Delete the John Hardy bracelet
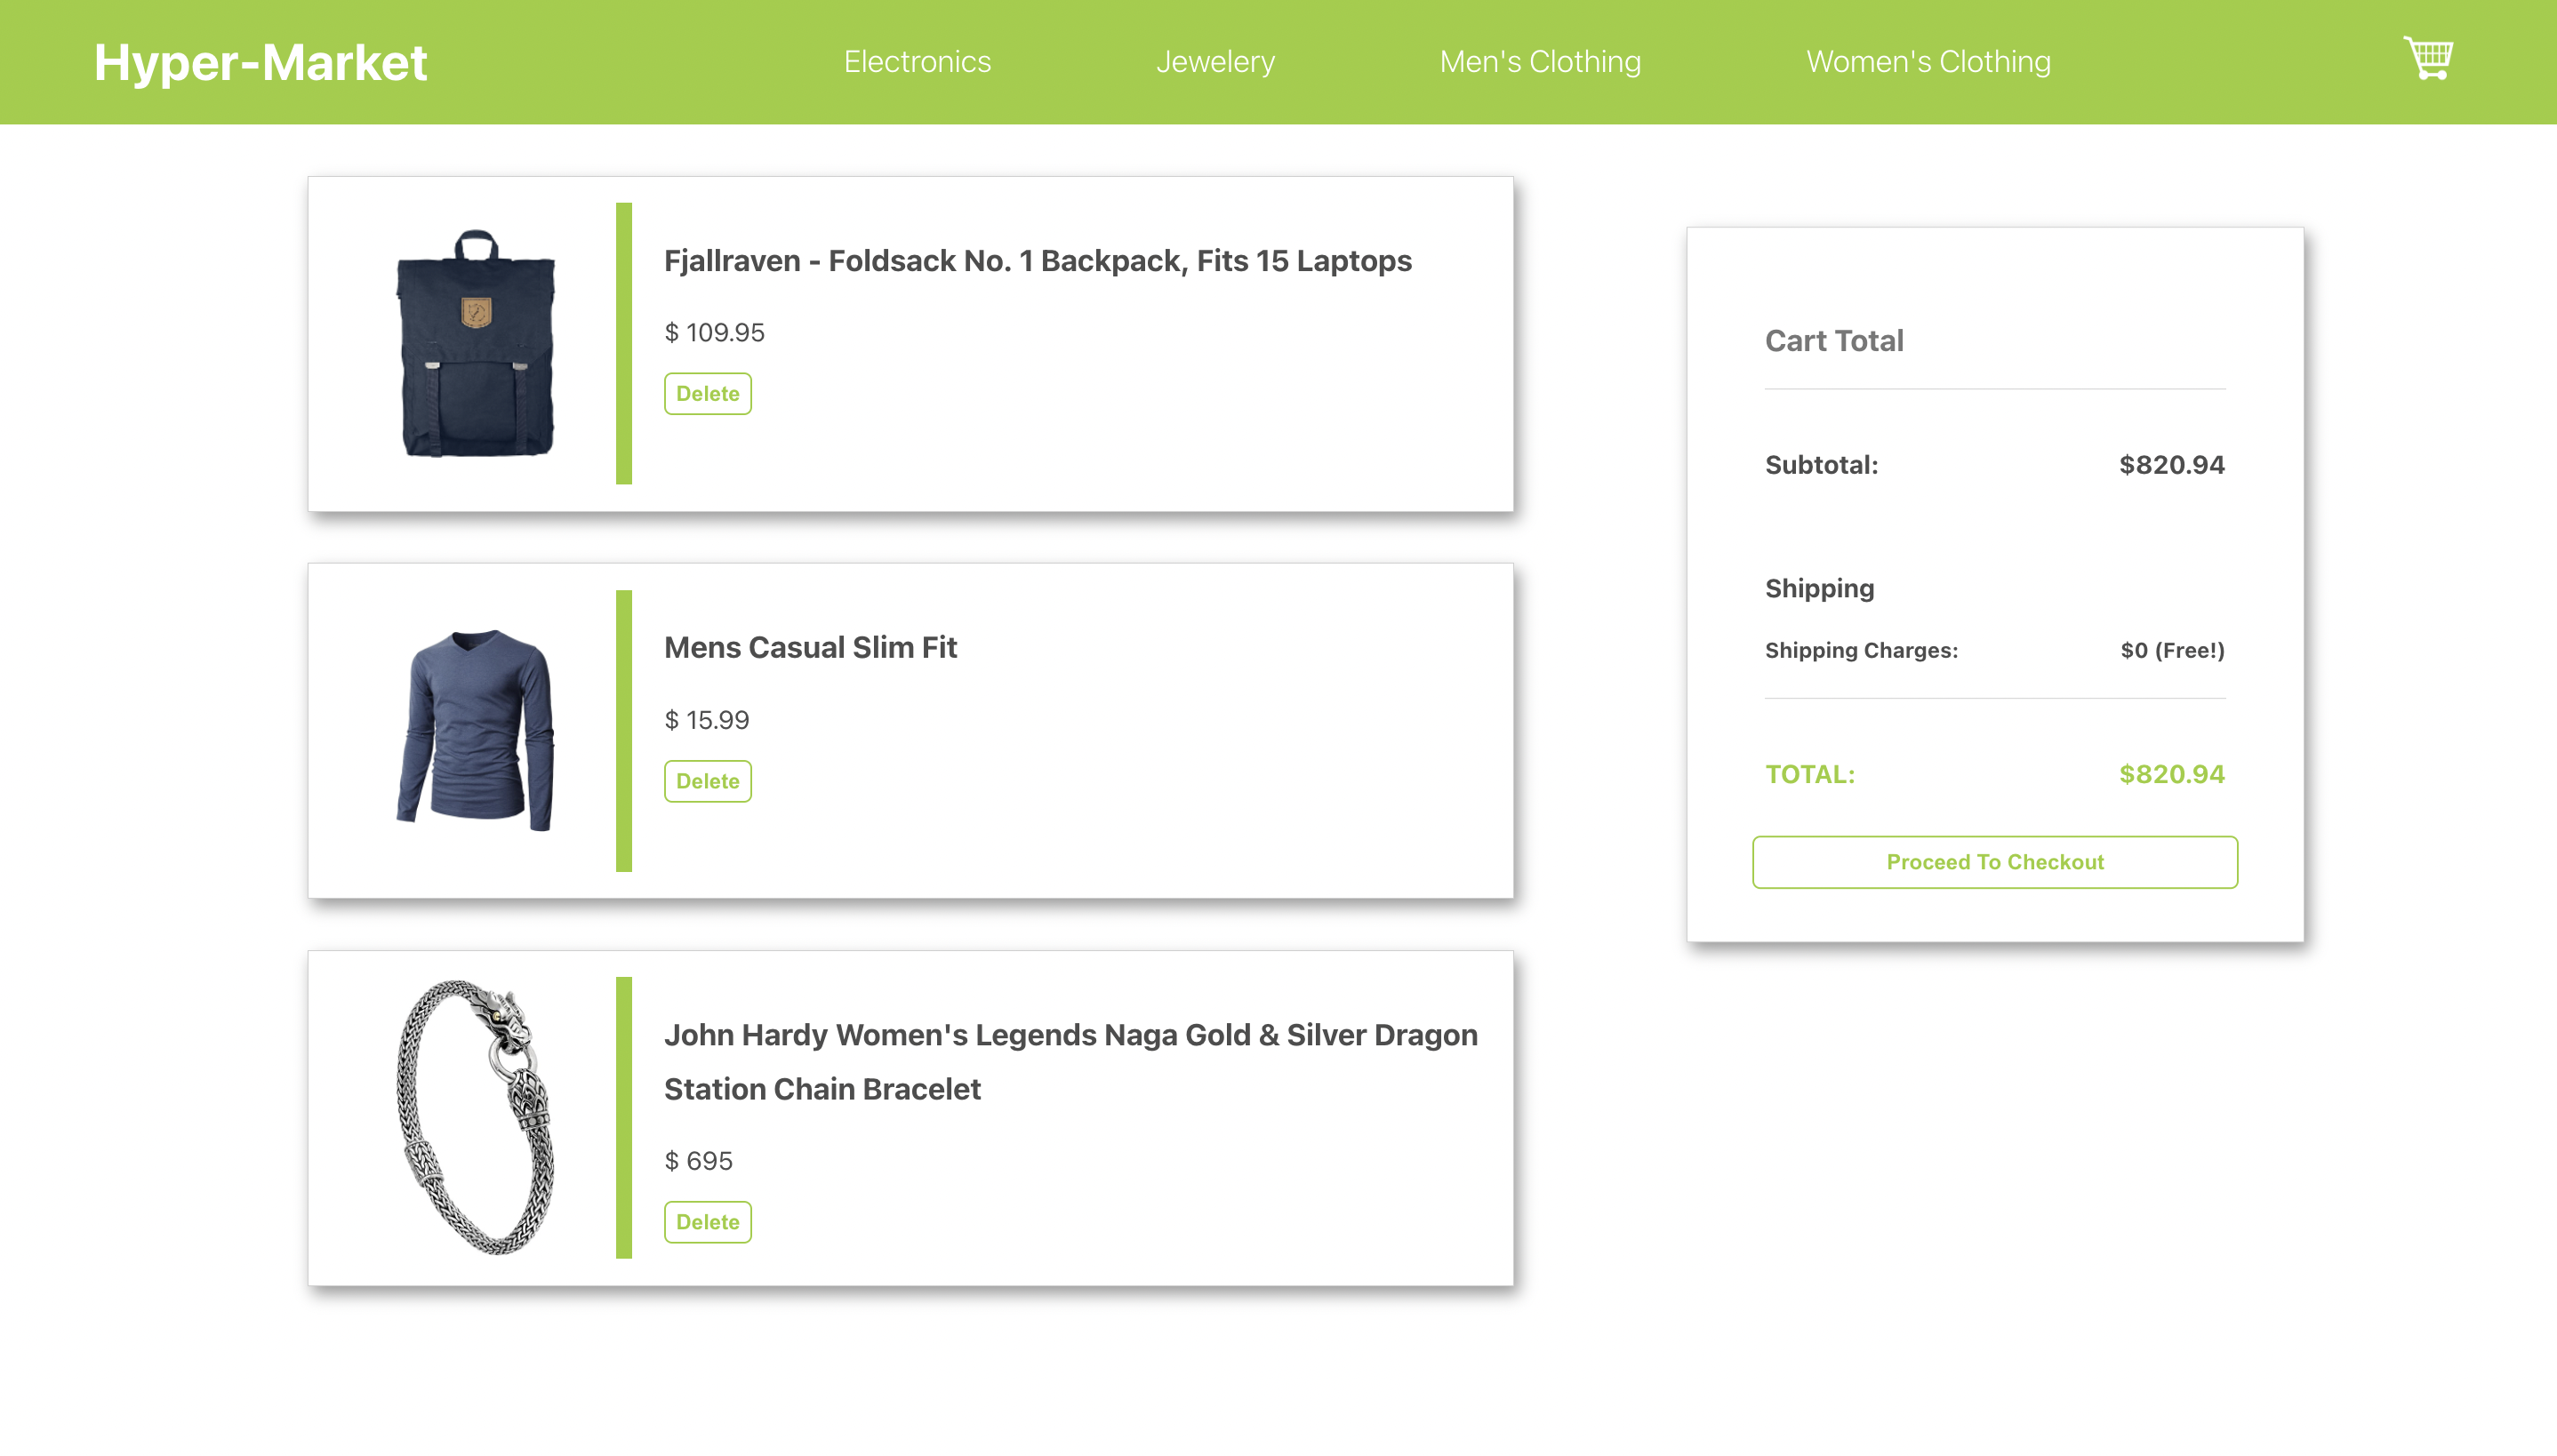Viewport: 2557px width, 1456px height. pyautogui.click(x=707, y=1221)
